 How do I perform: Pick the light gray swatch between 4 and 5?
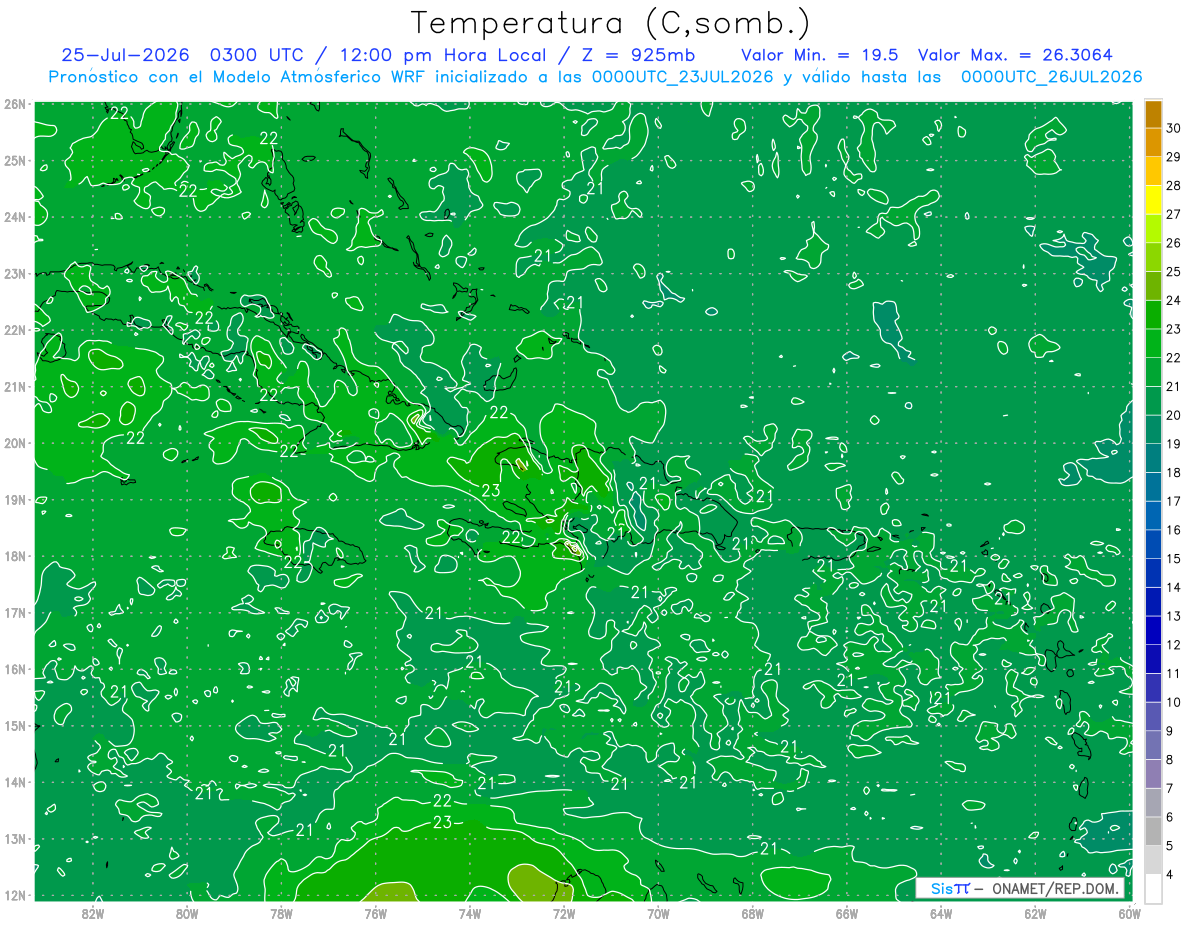pyautogui.click(x=1153, y=859)
